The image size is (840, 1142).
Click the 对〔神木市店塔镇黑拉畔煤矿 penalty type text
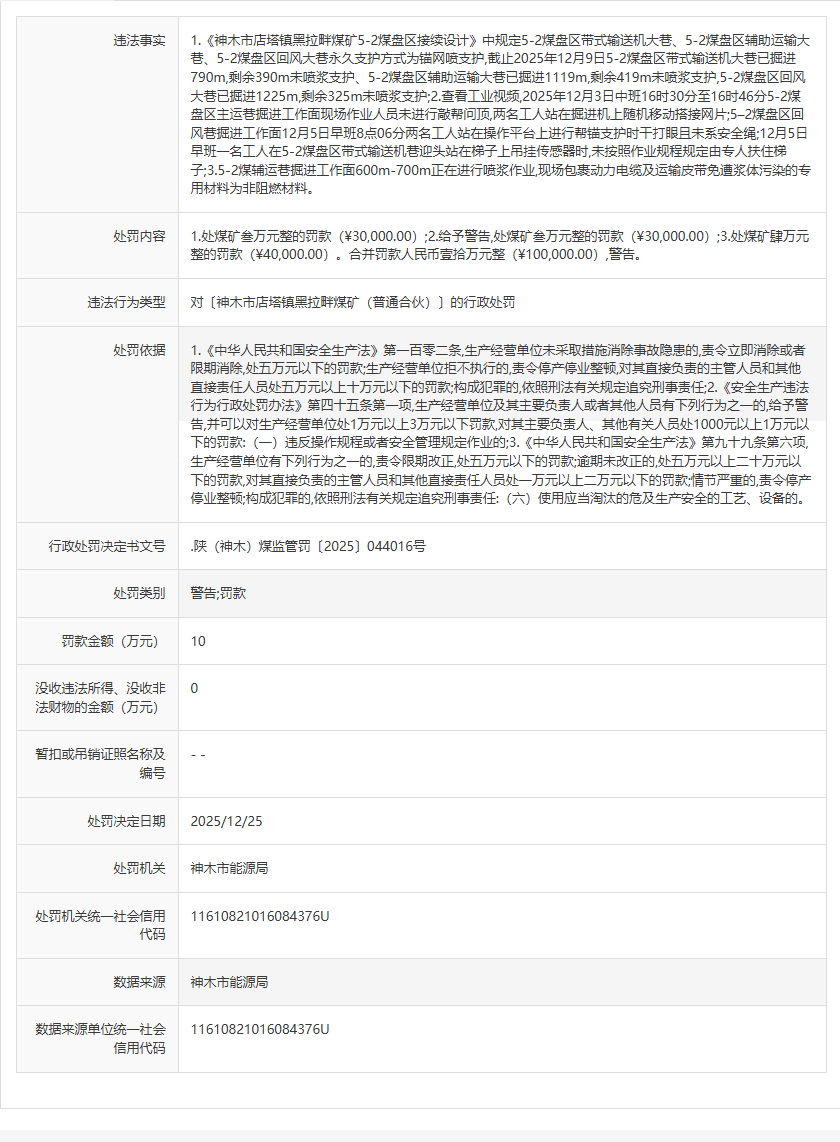[x=353, y=302]
